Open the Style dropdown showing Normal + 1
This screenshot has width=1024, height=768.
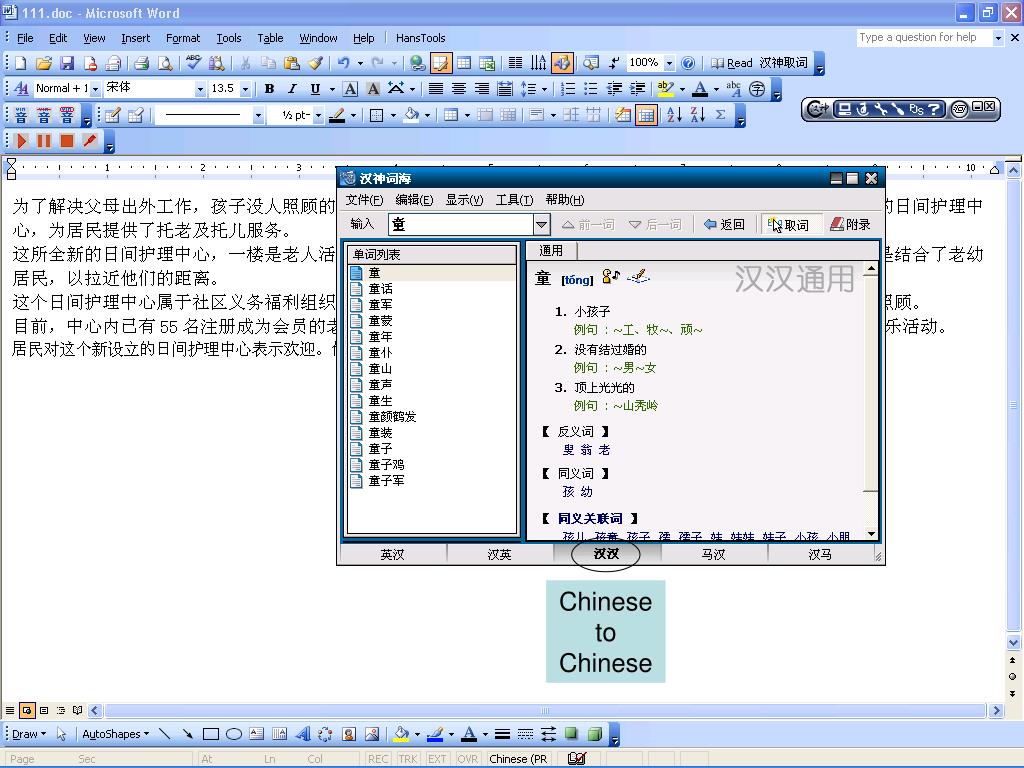coord(95,88)
